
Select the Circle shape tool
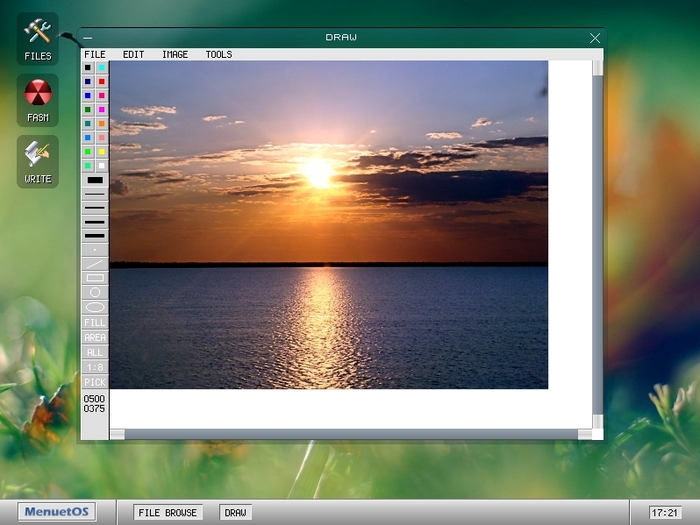click(x=95, y=293)
